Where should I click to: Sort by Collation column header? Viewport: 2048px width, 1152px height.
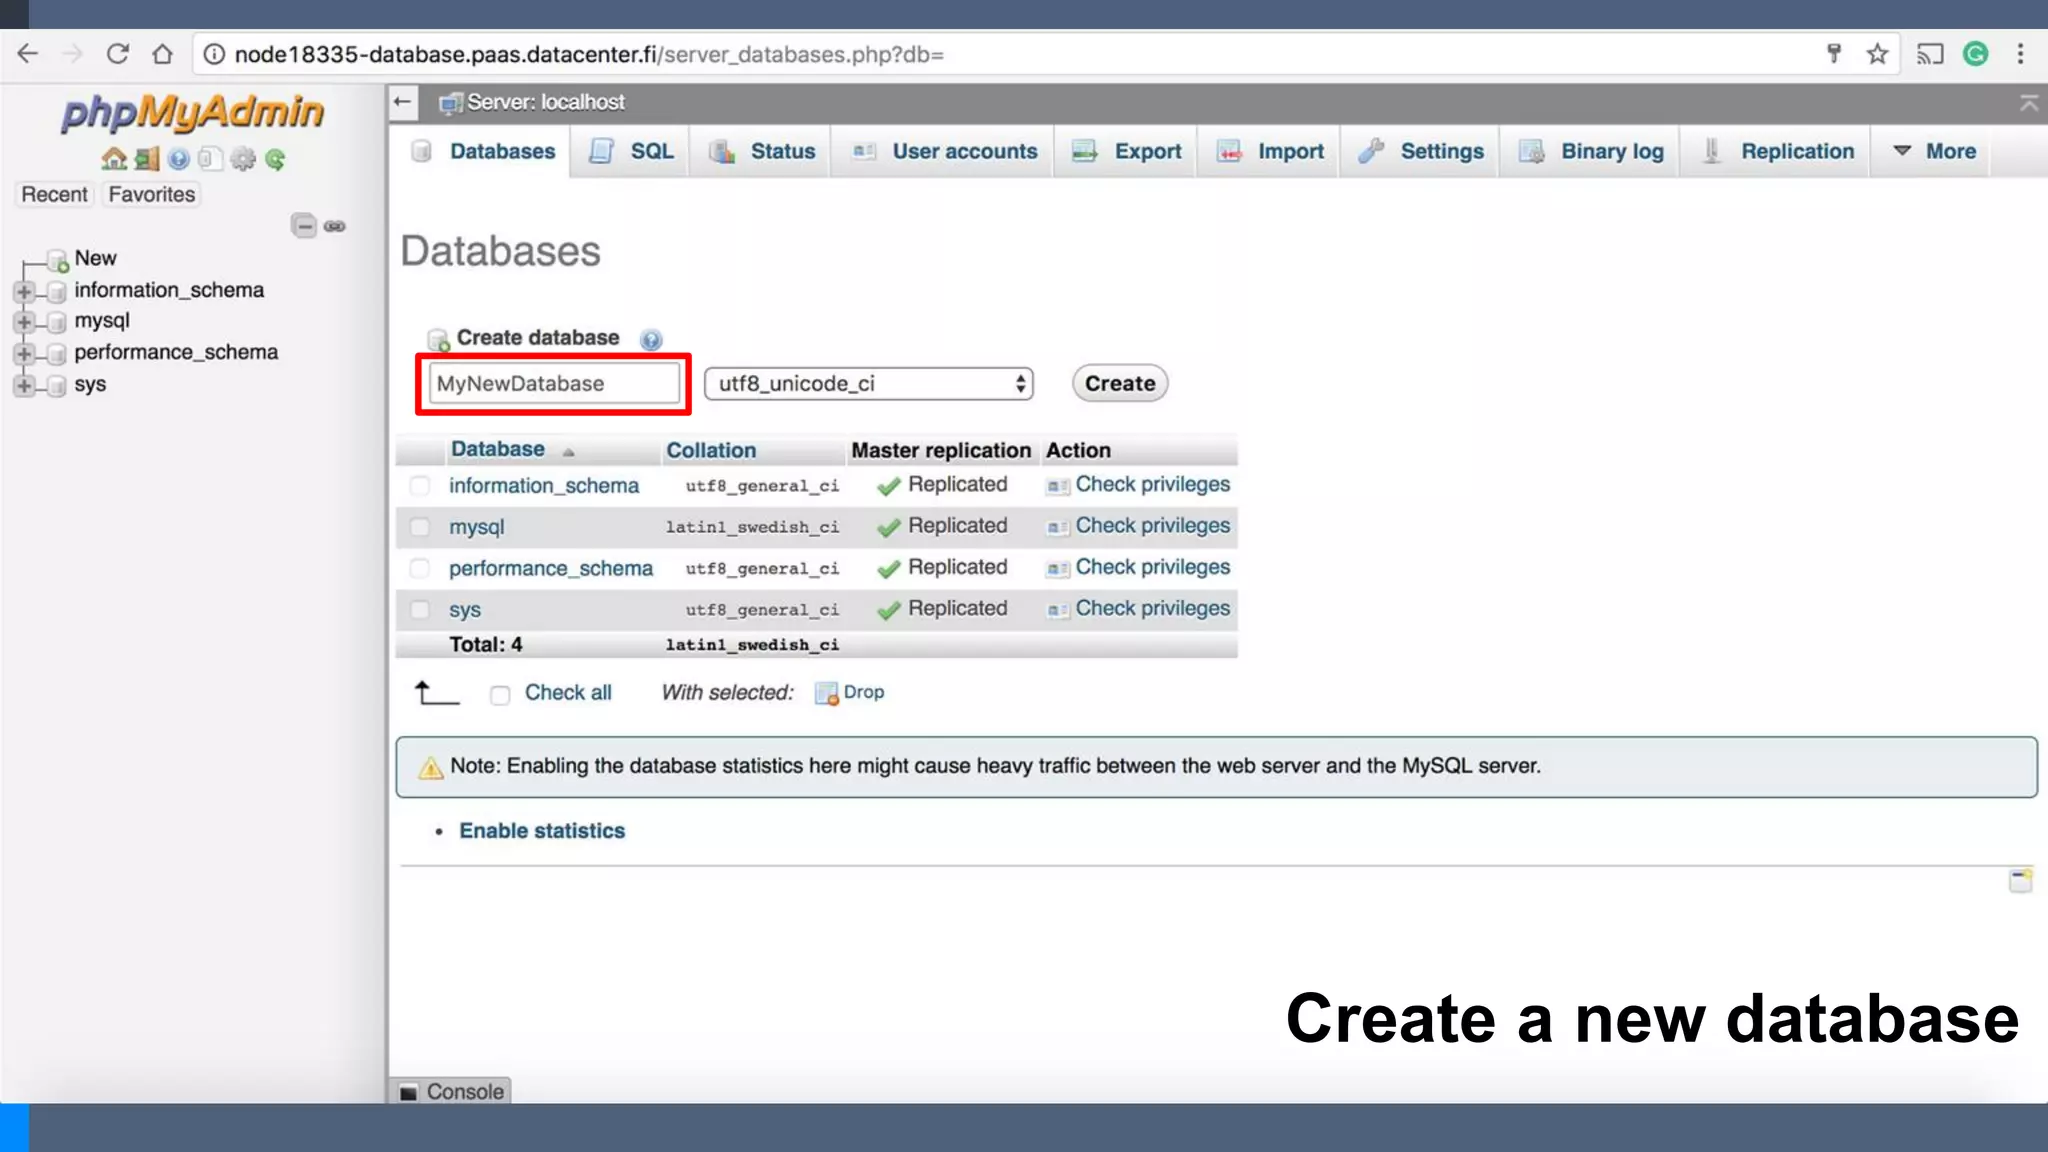711,450
